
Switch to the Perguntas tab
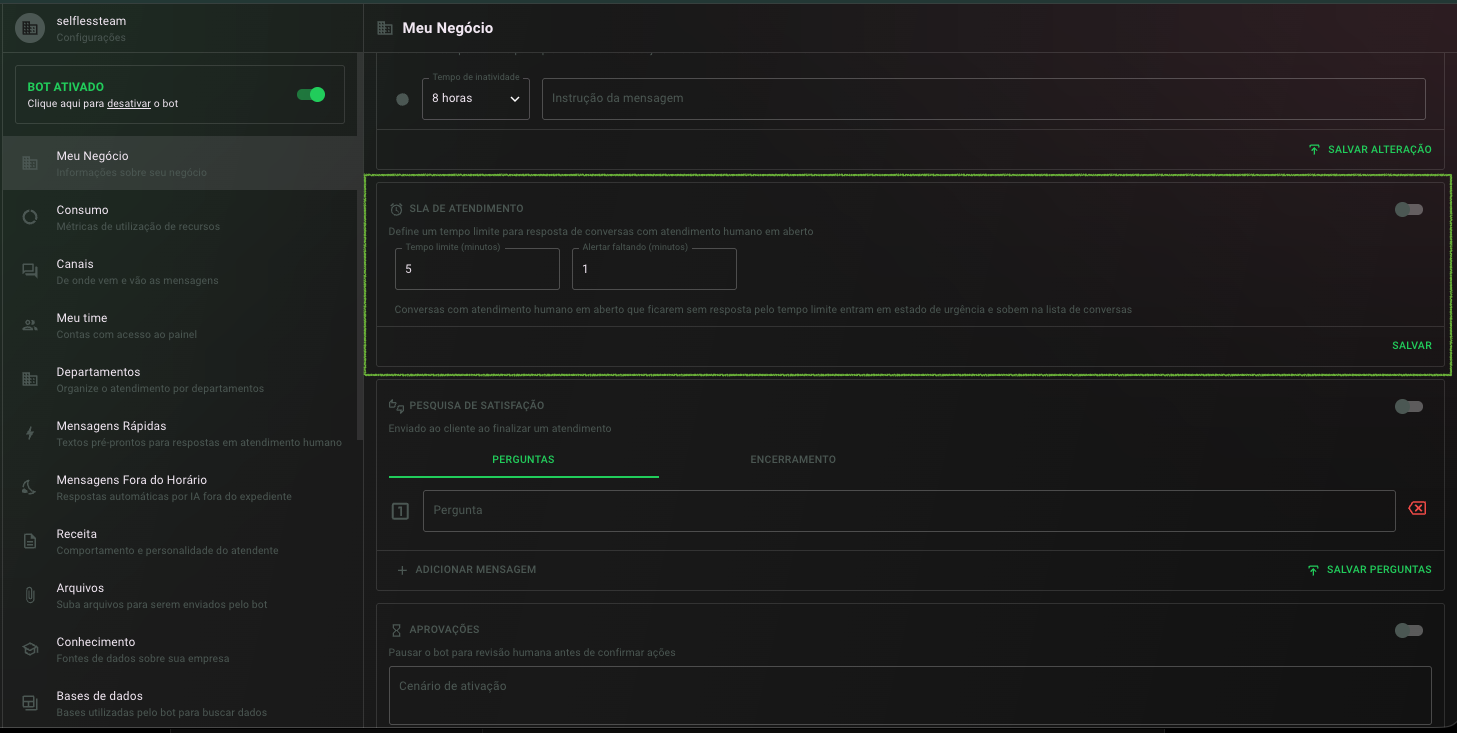coord(523,460)
